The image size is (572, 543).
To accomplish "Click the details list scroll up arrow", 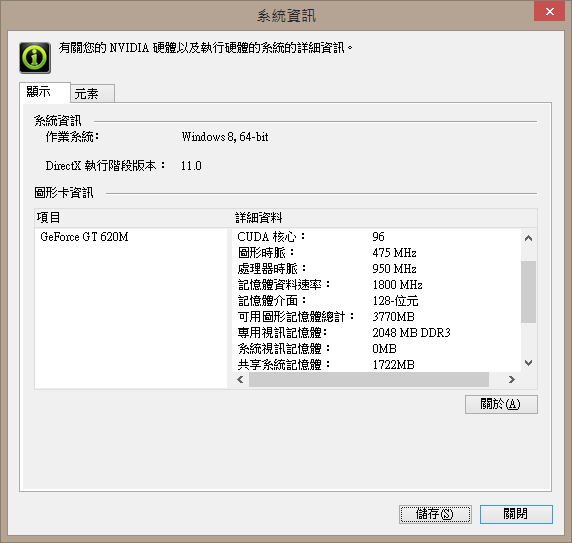I will tap(528, 238).
